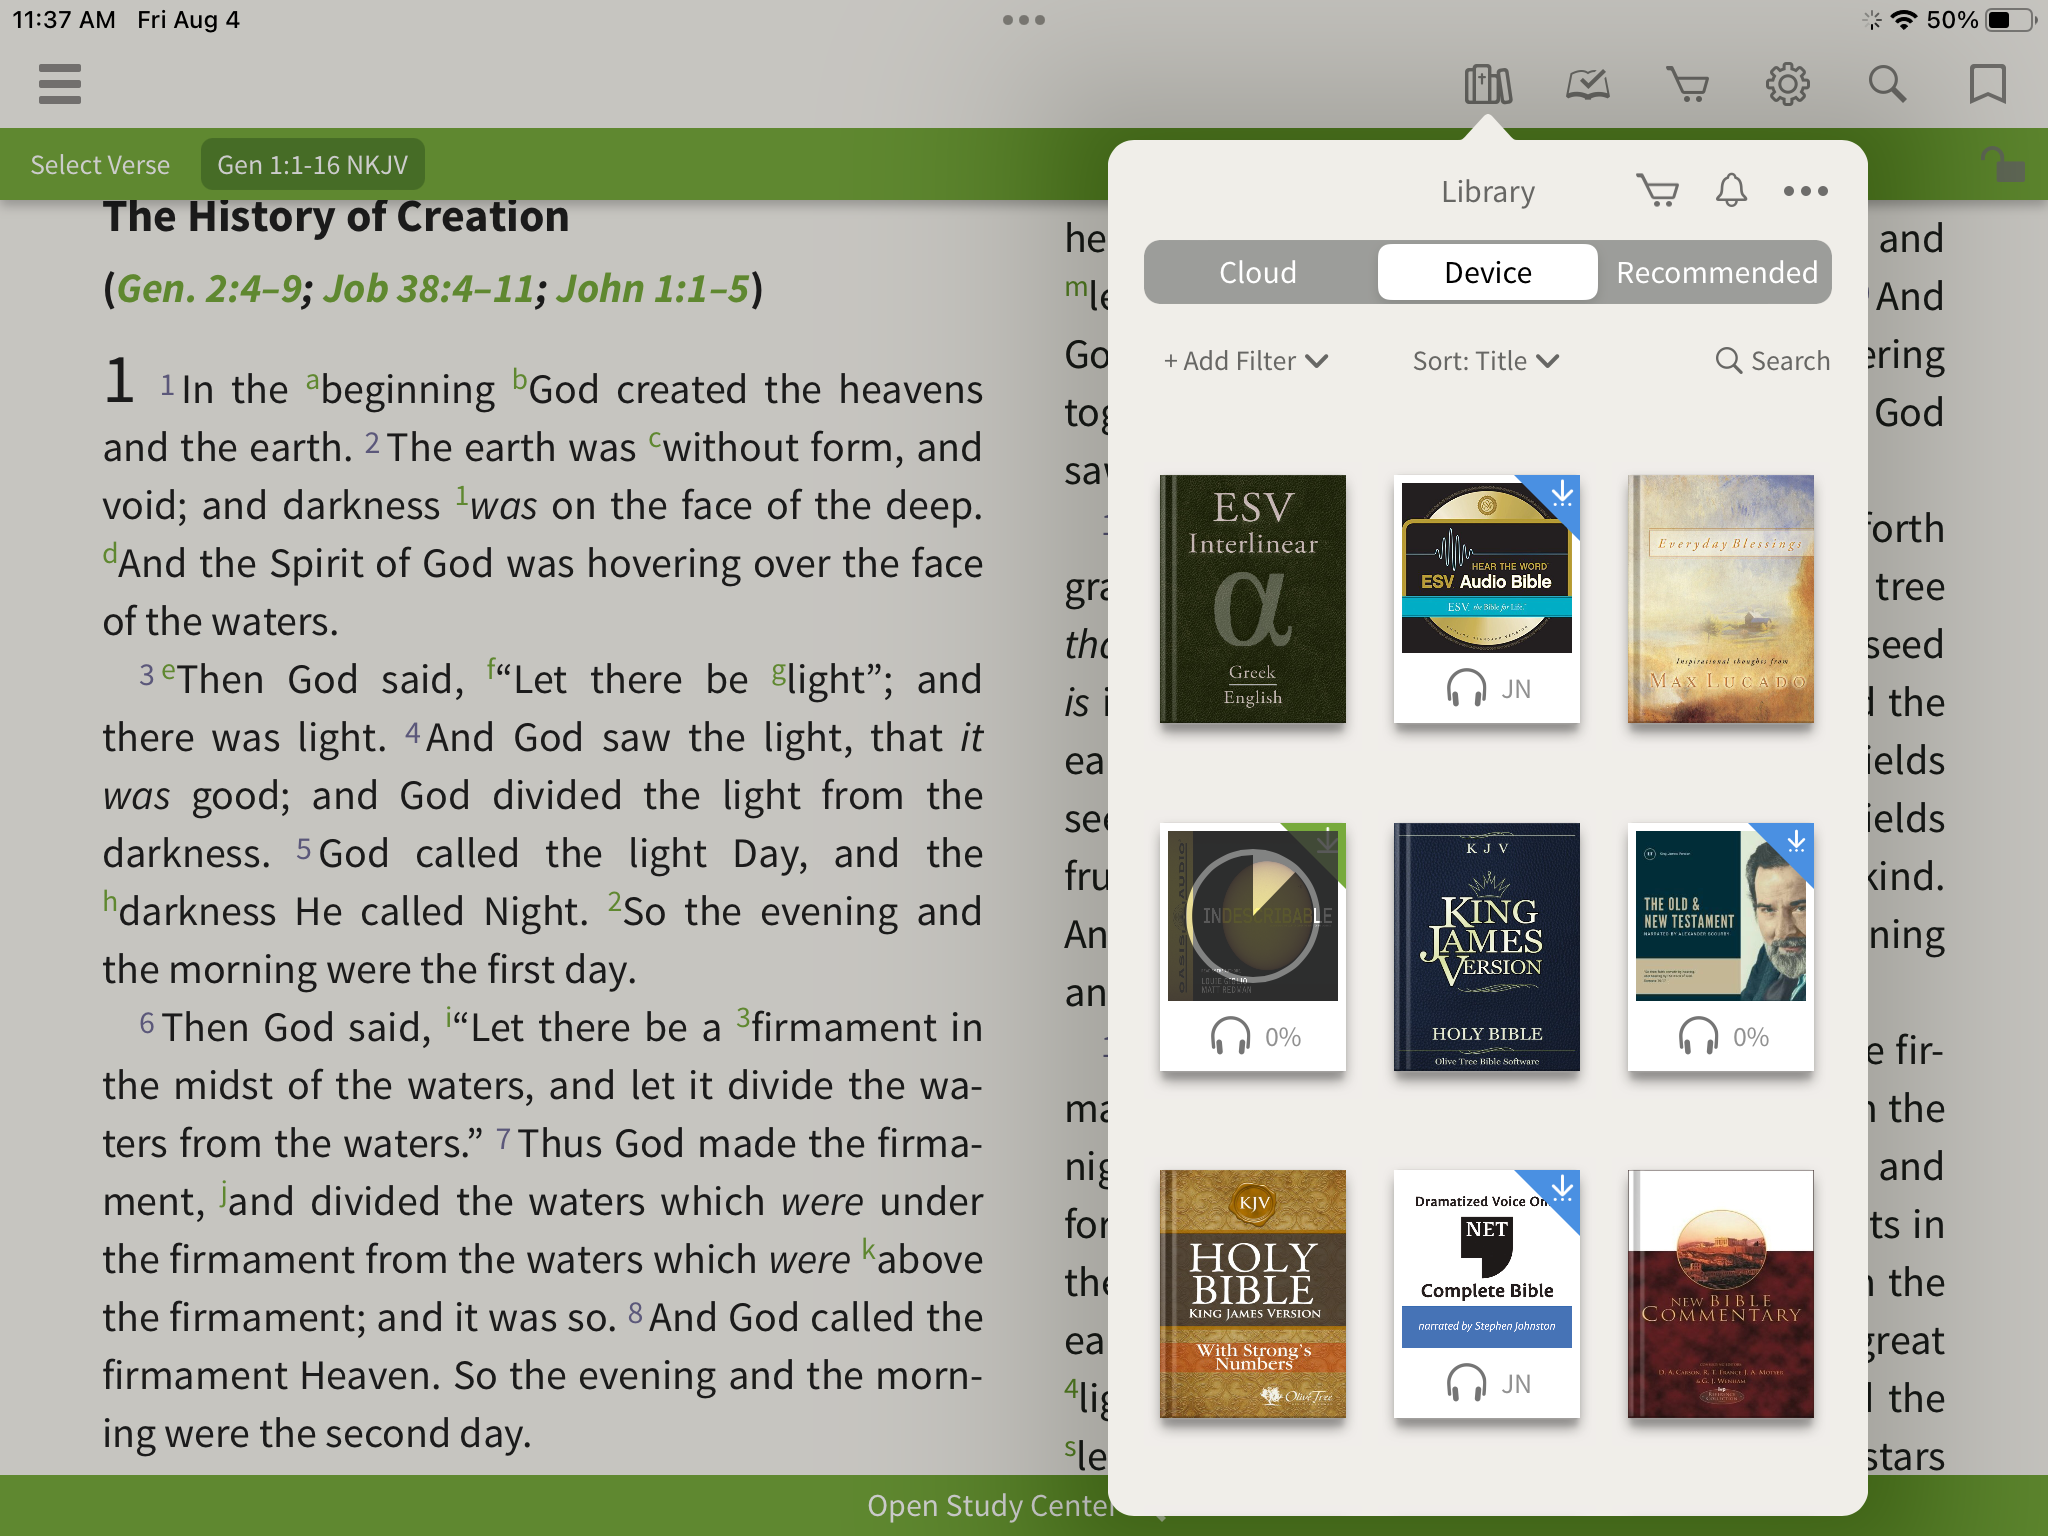Viewport: 2048px width, 1536px height.
Task: Open Library more options ellipsis
Action: [1806, 191]
